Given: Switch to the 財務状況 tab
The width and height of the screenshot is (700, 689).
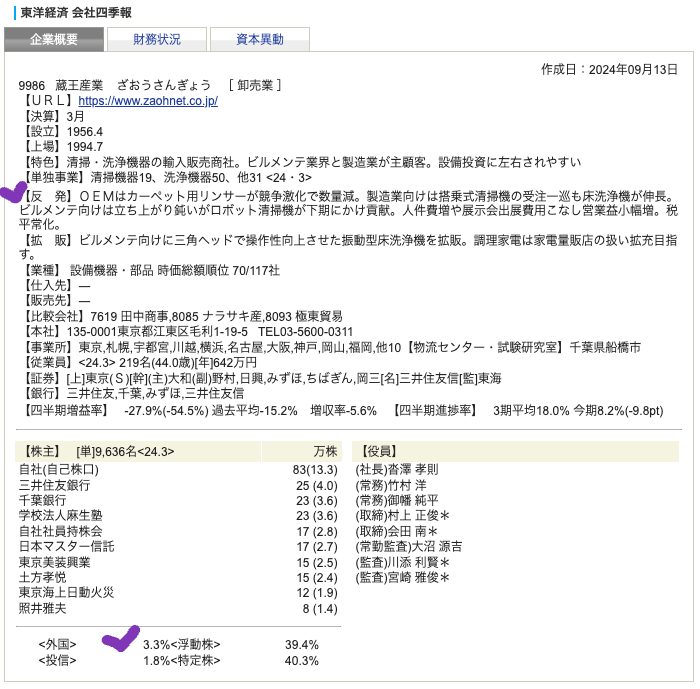Looking at the screenshot, I should (157, 39).
